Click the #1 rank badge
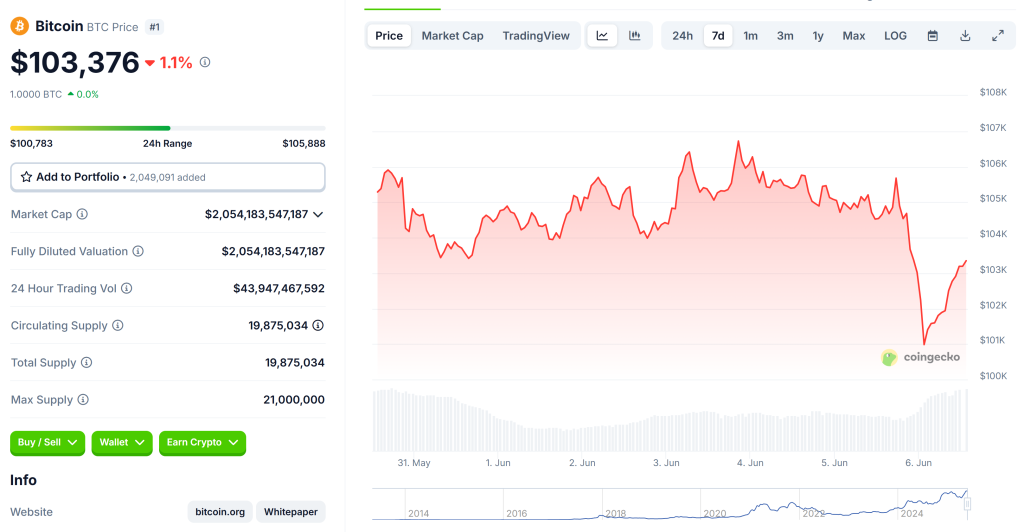Viewport: 1024px width, 532px height. tap(154, 27)
